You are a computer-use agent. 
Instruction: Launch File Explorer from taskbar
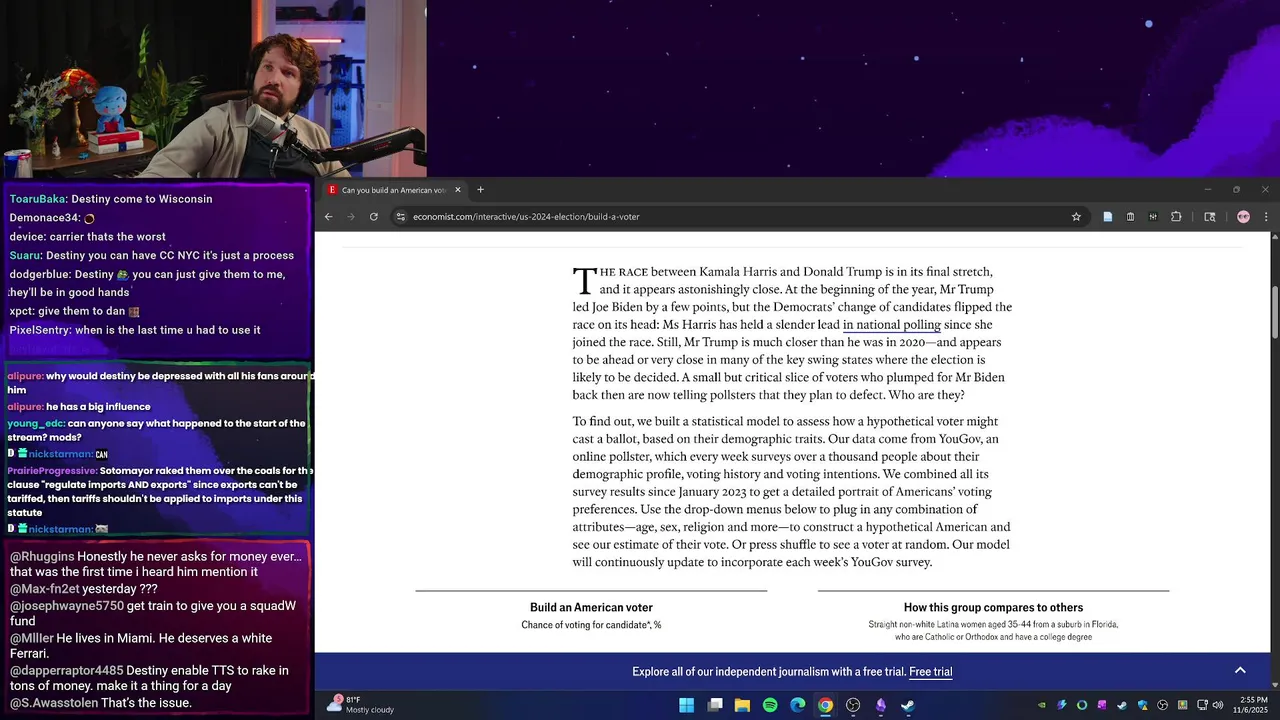(x=742, y=705)
